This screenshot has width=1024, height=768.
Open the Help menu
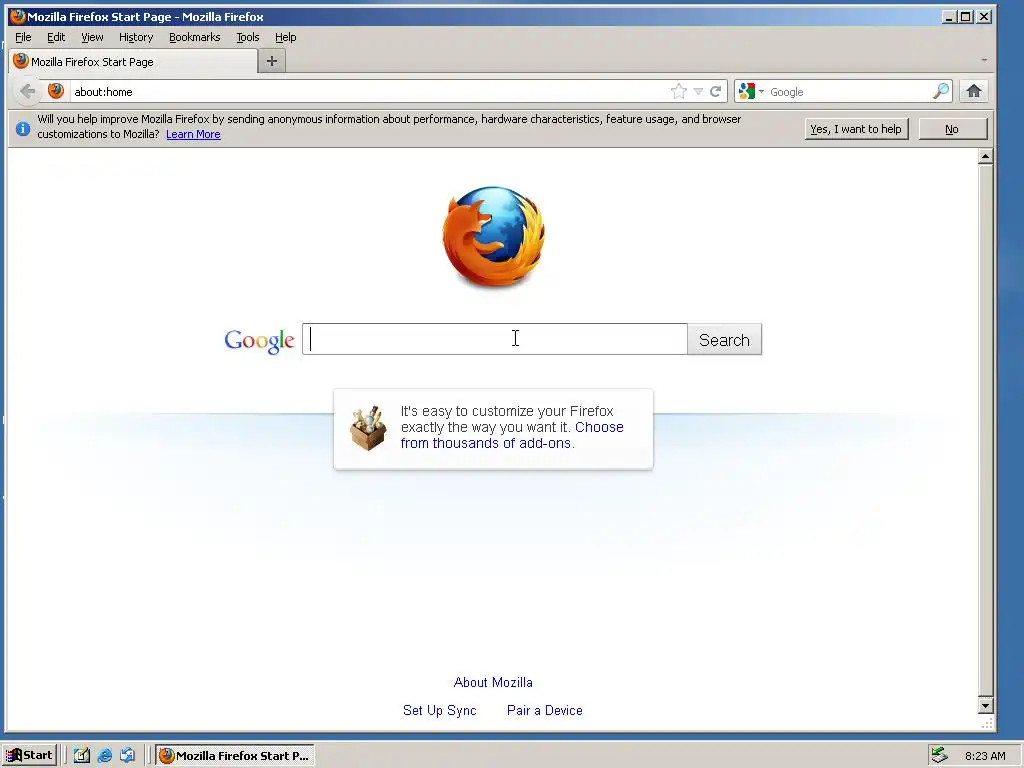click(x=285, y=37)
